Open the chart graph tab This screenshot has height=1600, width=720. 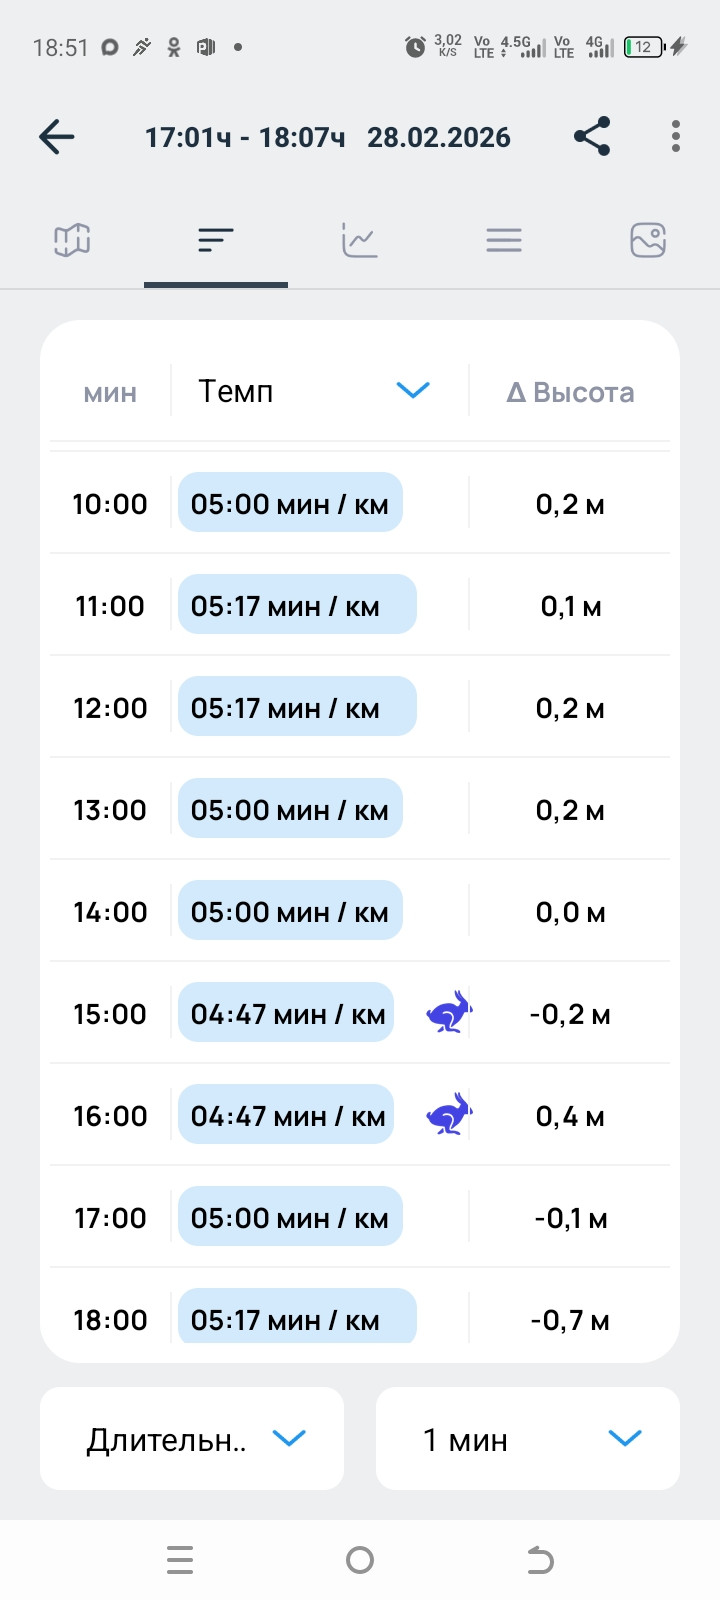(x=360, y=240)
